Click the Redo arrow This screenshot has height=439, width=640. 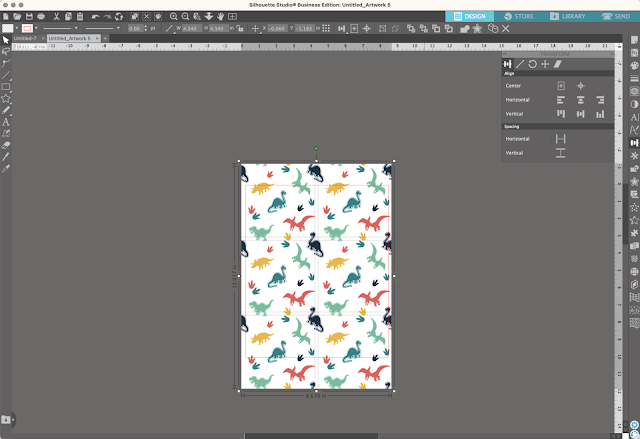(107, 16)
